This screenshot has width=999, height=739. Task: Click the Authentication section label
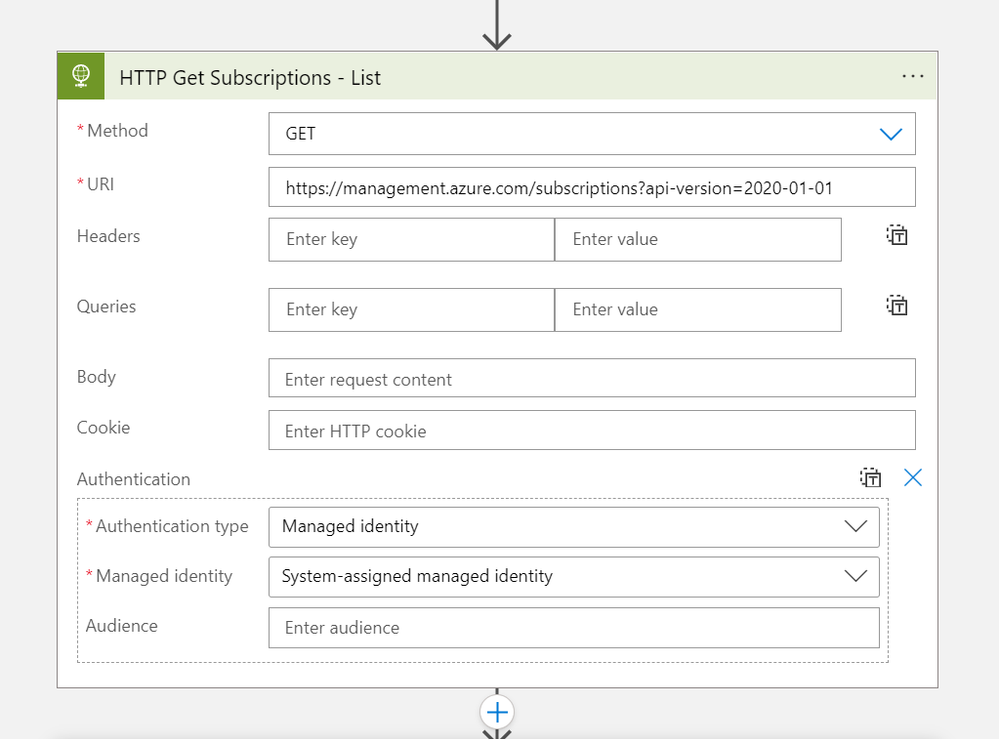(133, 479)
